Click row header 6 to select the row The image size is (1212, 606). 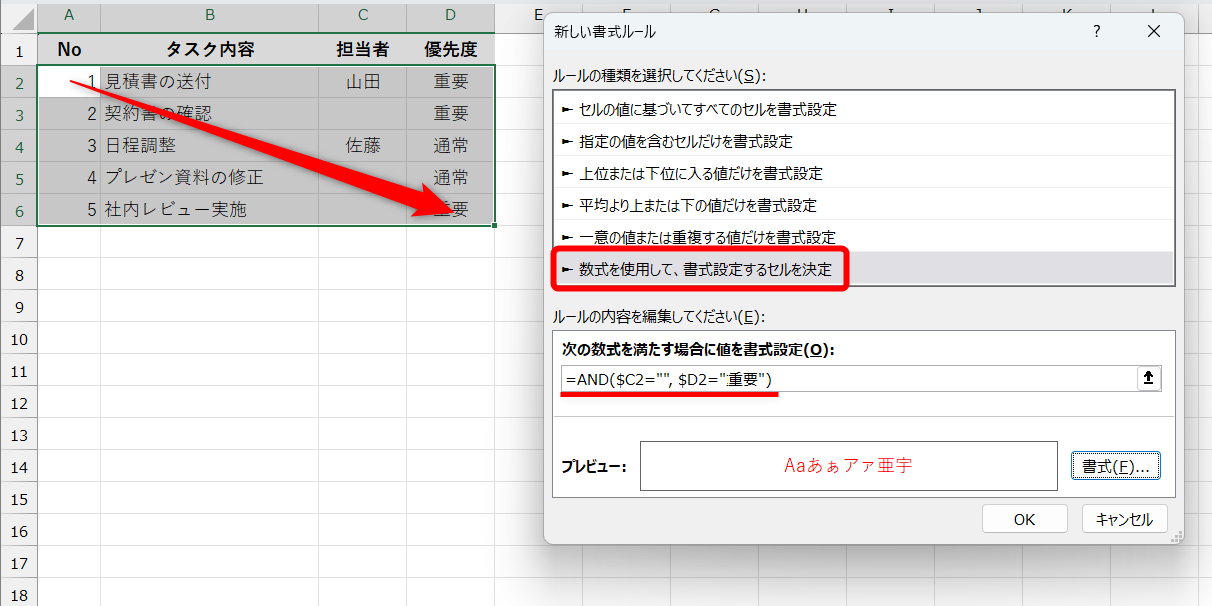(20, 209)
